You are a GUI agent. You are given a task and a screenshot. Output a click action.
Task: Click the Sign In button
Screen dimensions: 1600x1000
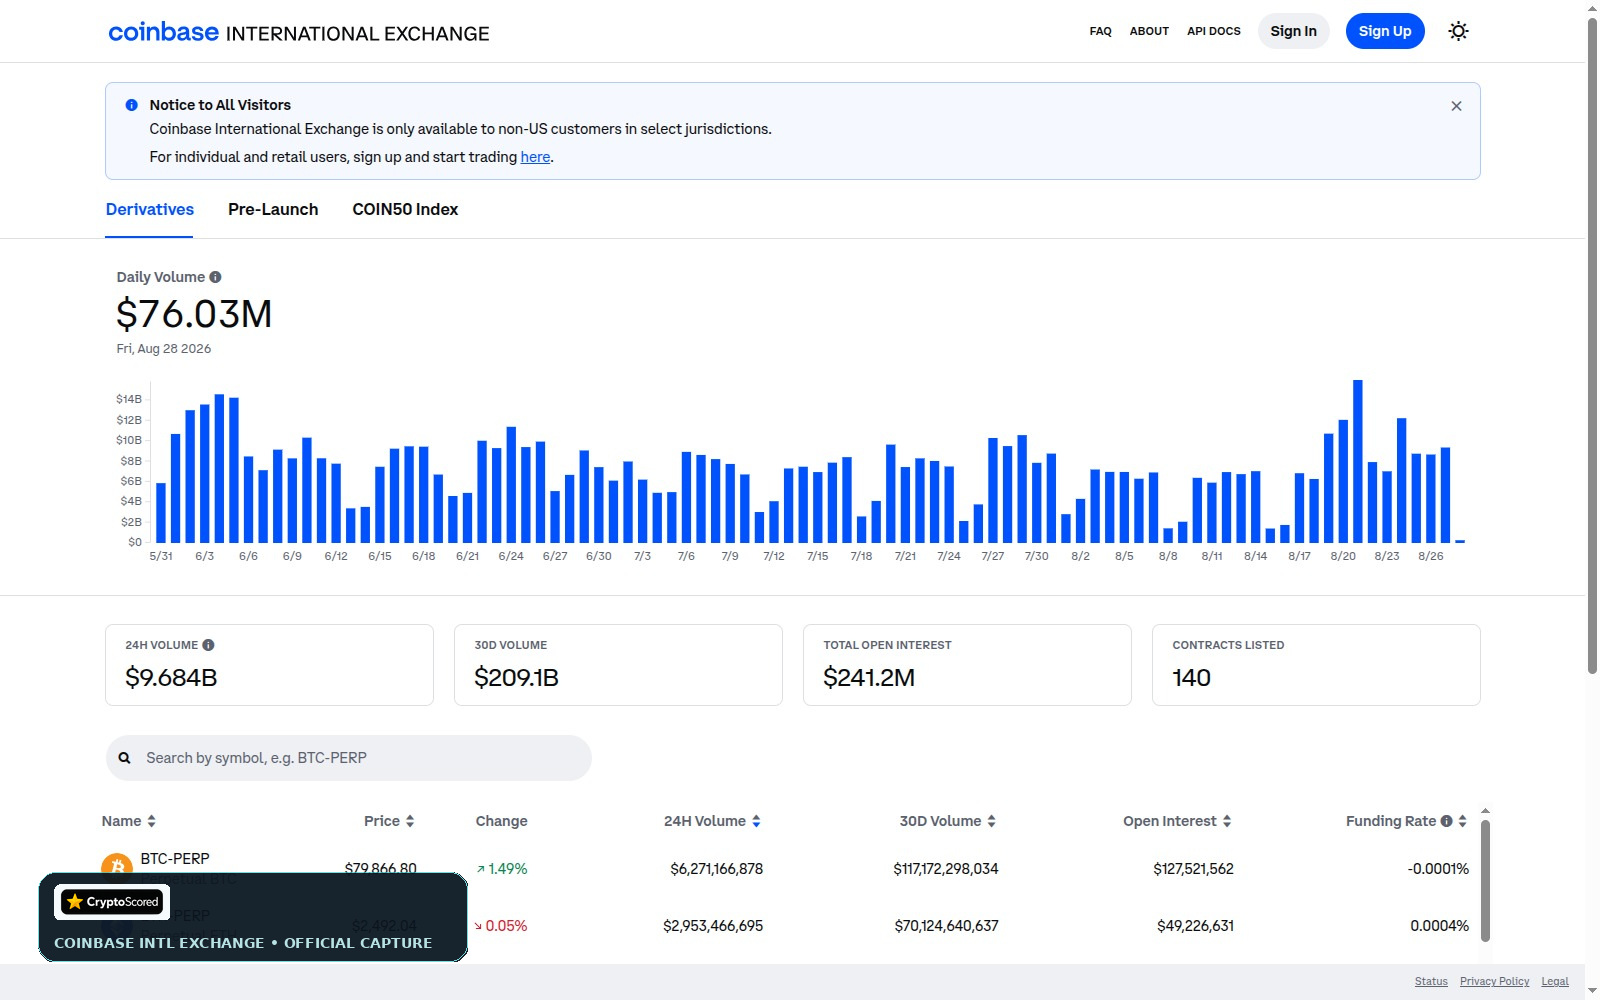click(x=1293, y=31)
